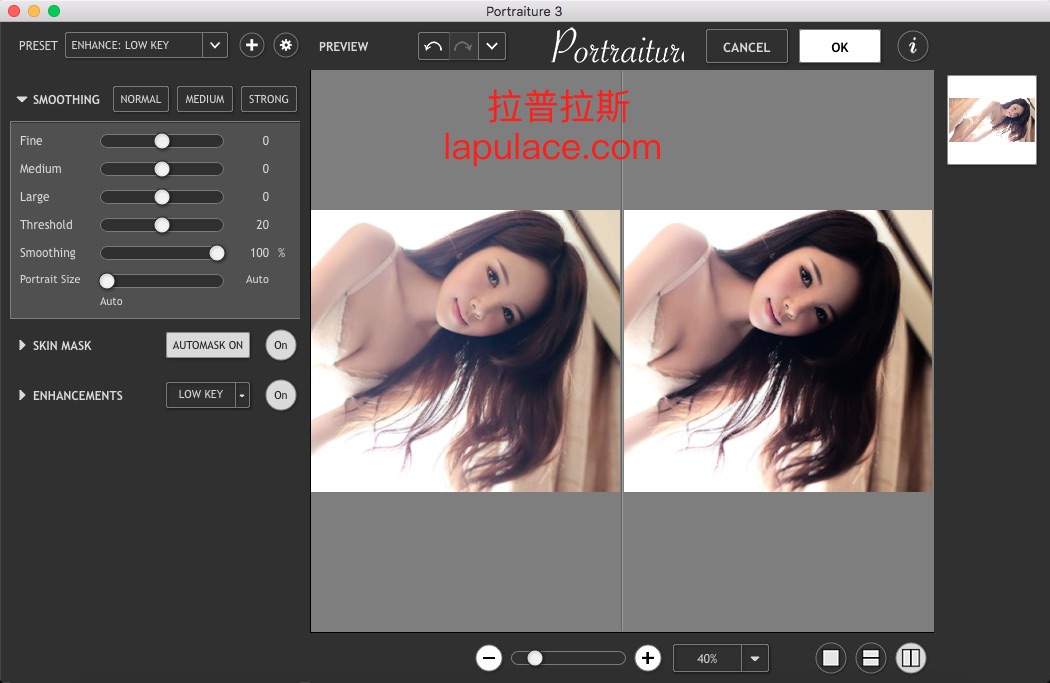The image size is (1050, 683).
Task: Click the Medium slider handle
Action: click(162, 169)
